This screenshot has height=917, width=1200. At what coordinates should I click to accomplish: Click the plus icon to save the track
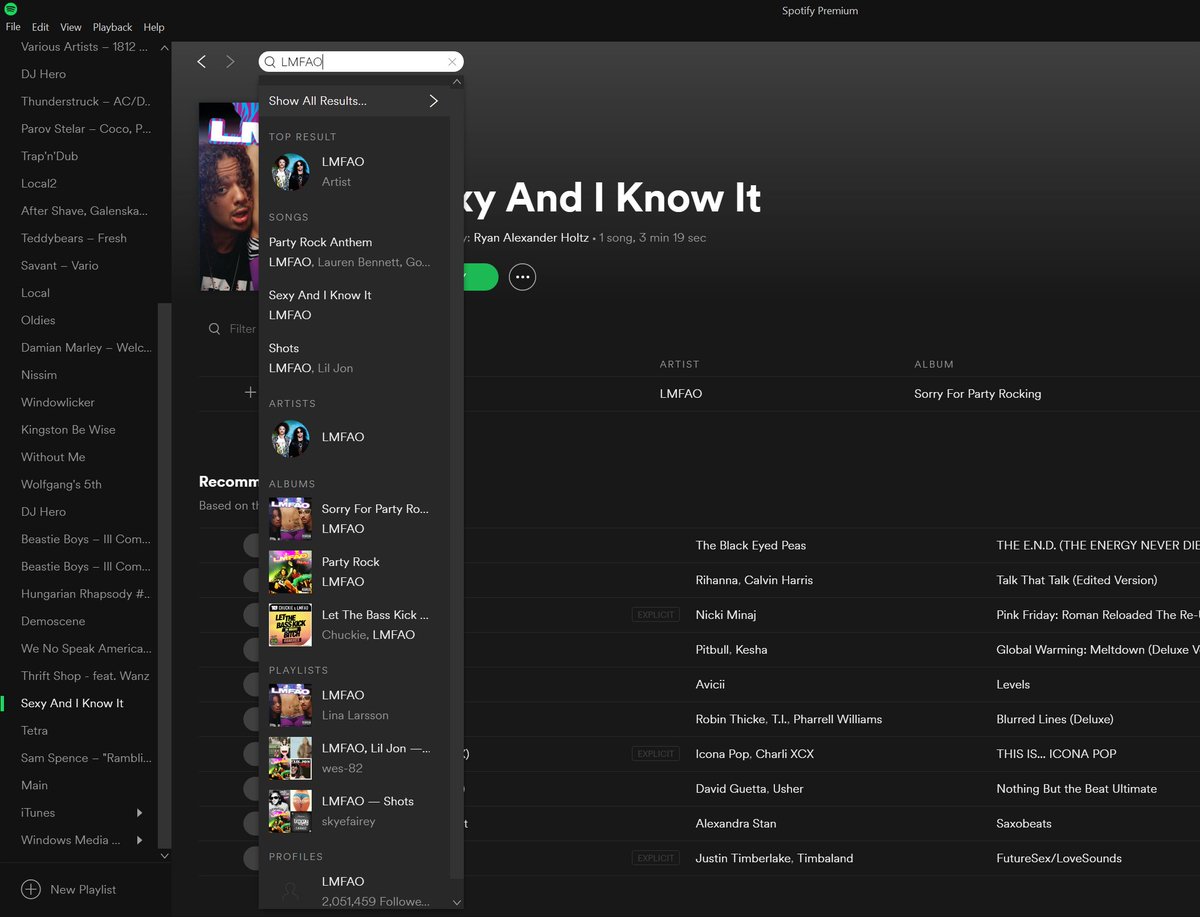pos(251,393)
